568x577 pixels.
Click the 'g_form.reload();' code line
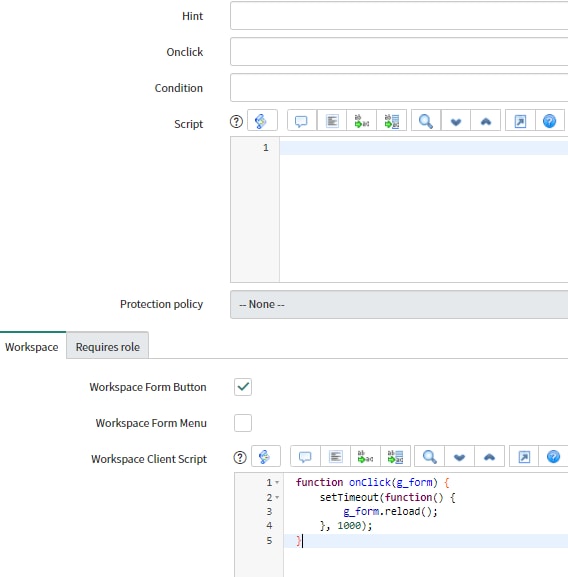(x=390, y=511)
